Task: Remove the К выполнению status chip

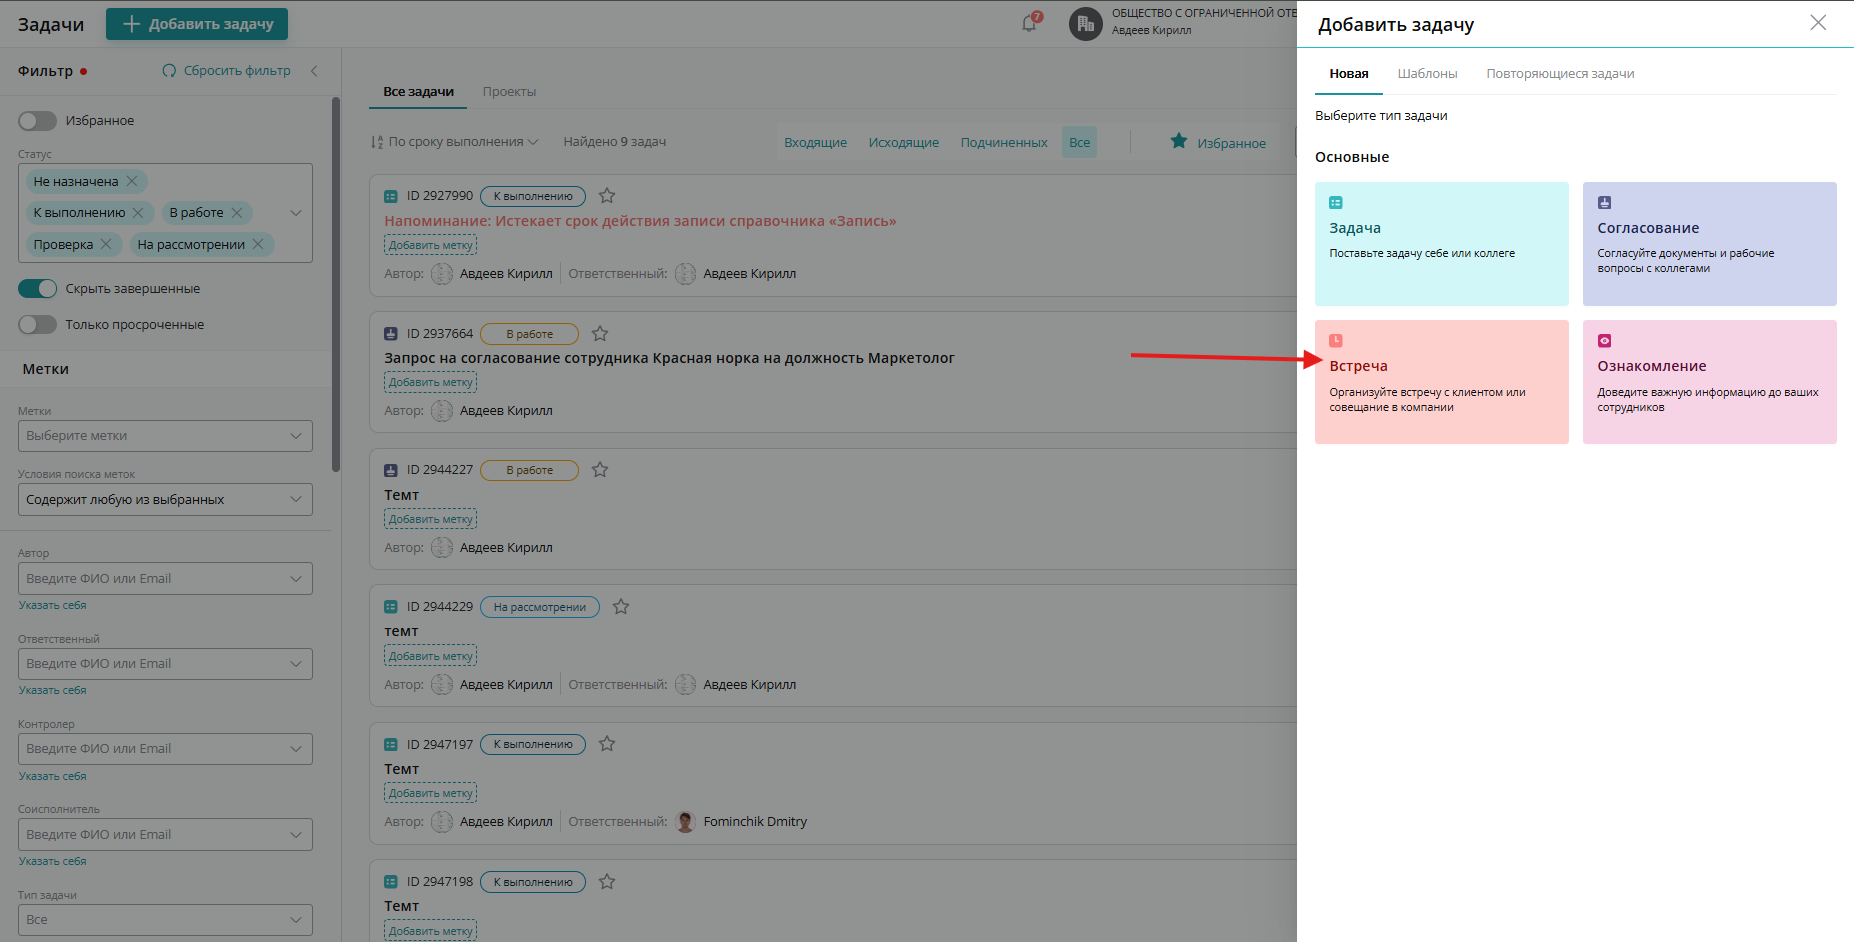Action: (138, 213)
